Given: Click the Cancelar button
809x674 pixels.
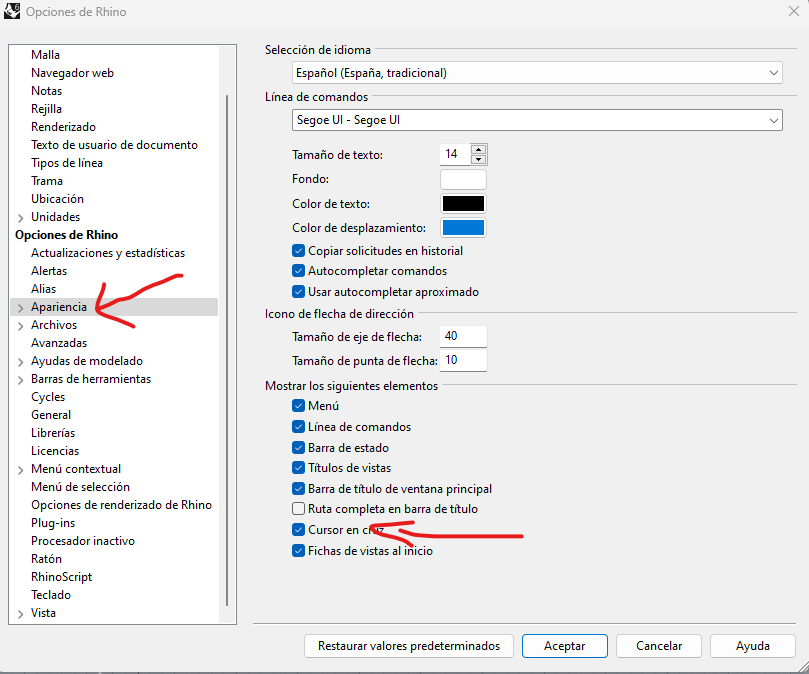Looking at the screenshot, I should pyautogui.click(x=659, y=646).
